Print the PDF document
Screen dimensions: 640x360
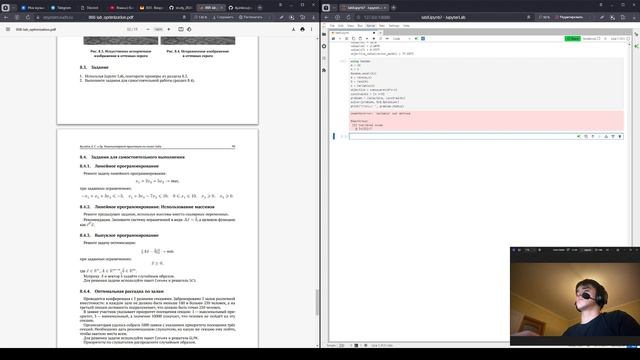point(302,29)
